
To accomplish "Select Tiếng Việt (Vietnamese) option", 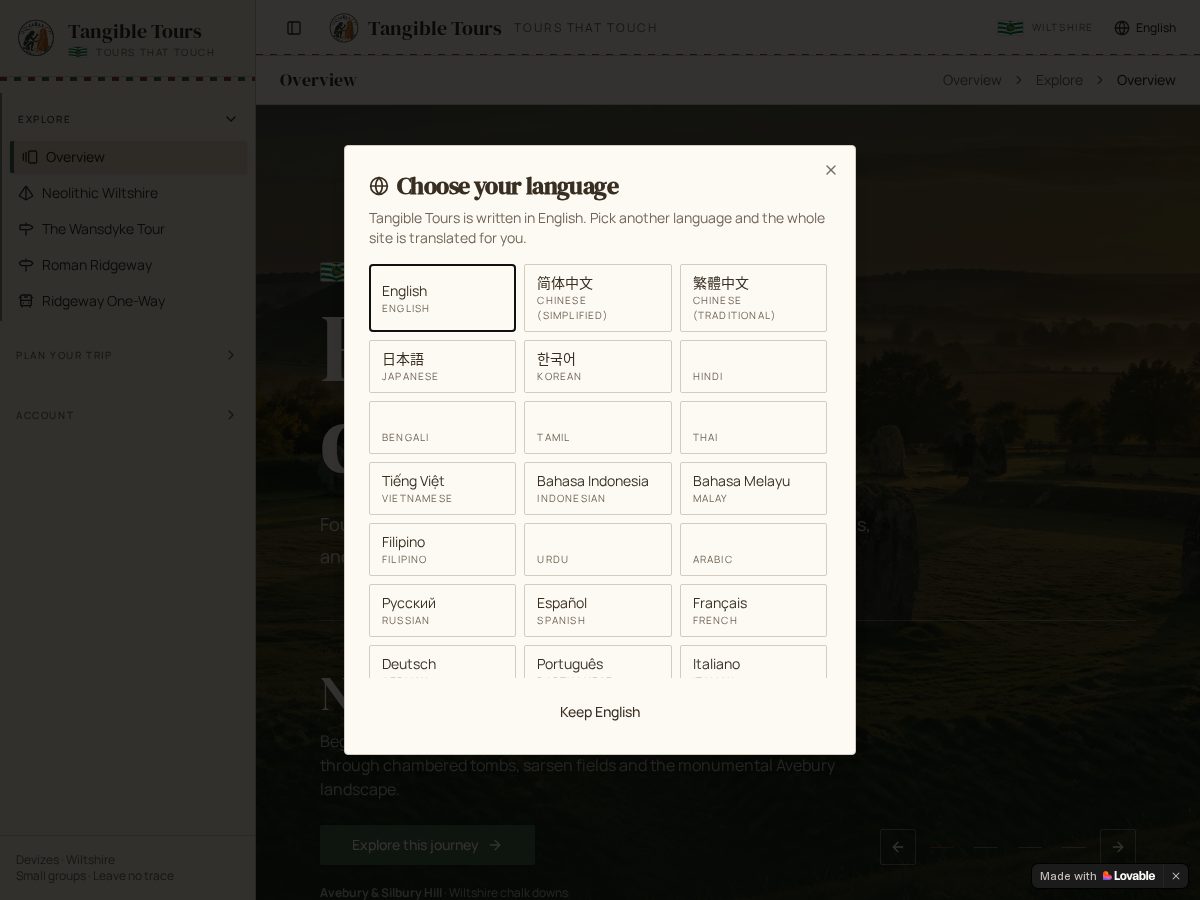I will [x=442, y=488].
